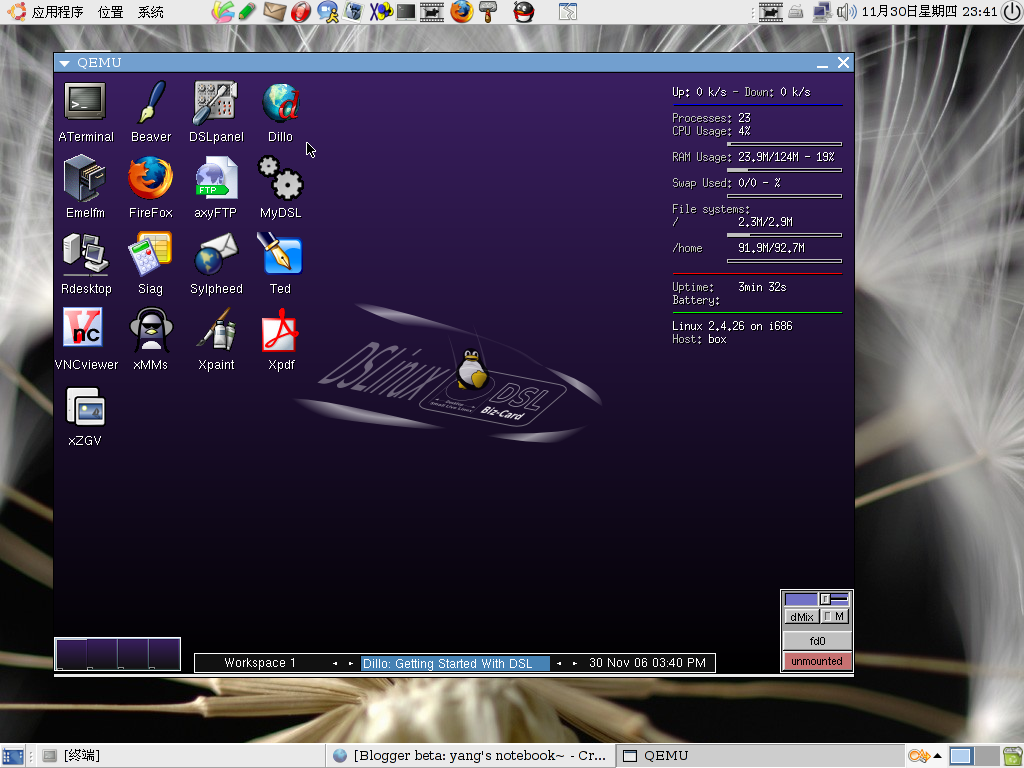Toggle the M mute checkbox in dMix panel
The width and height of the screenshot is (1024, 768).
[x=834, y=616]
